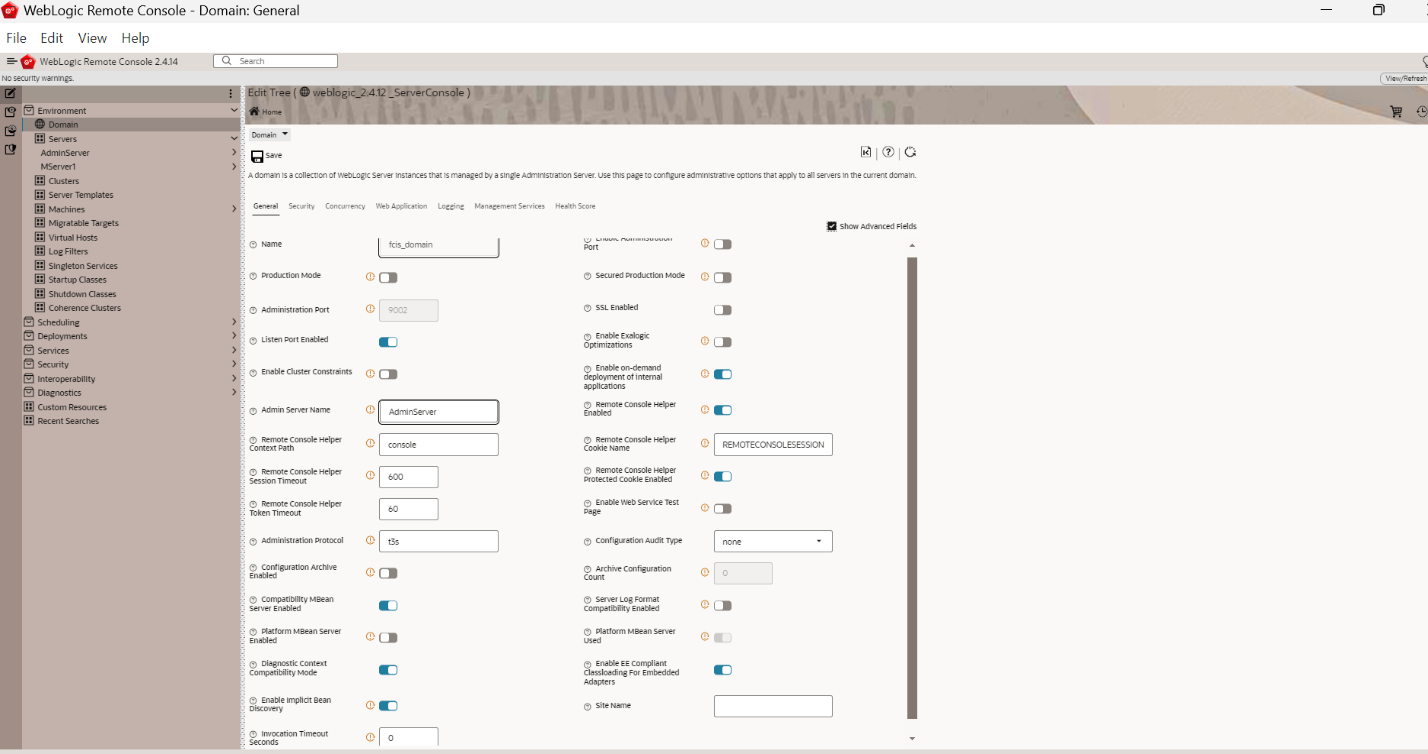
Task: Click help icon beside Administration Protocol
Action: coord(253,540)
